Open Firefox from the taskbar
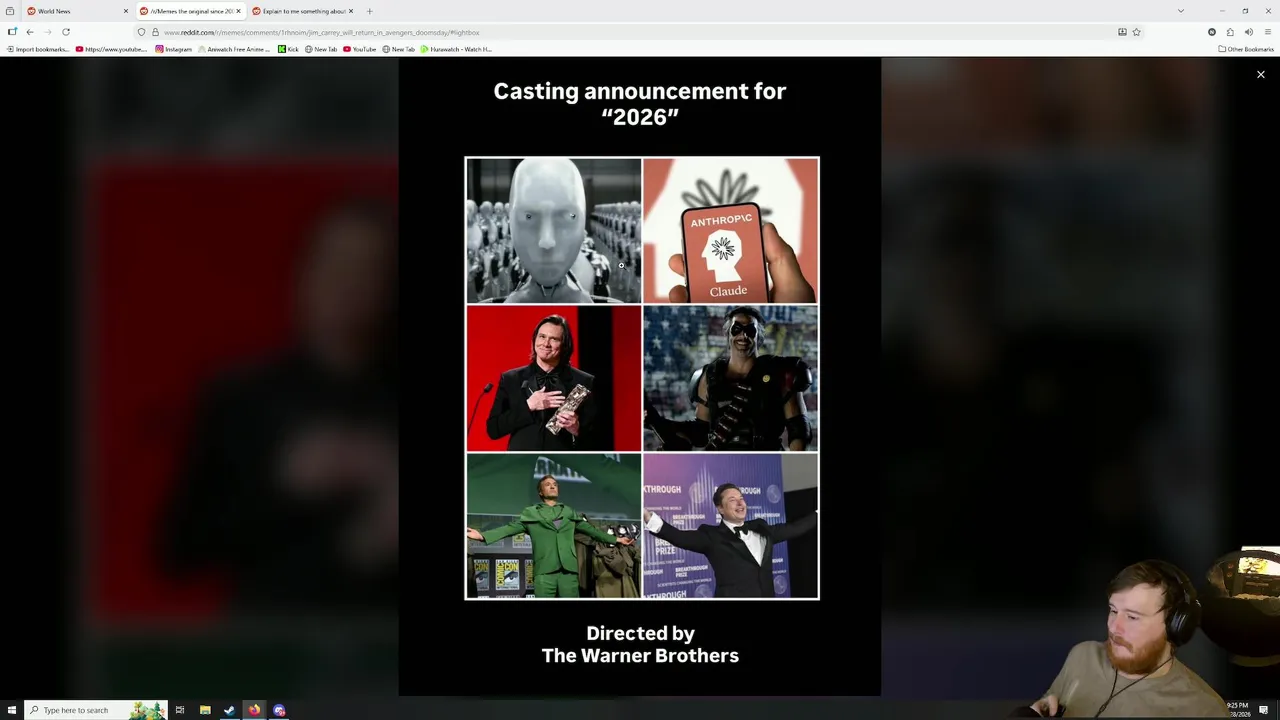 pos(254,710)
